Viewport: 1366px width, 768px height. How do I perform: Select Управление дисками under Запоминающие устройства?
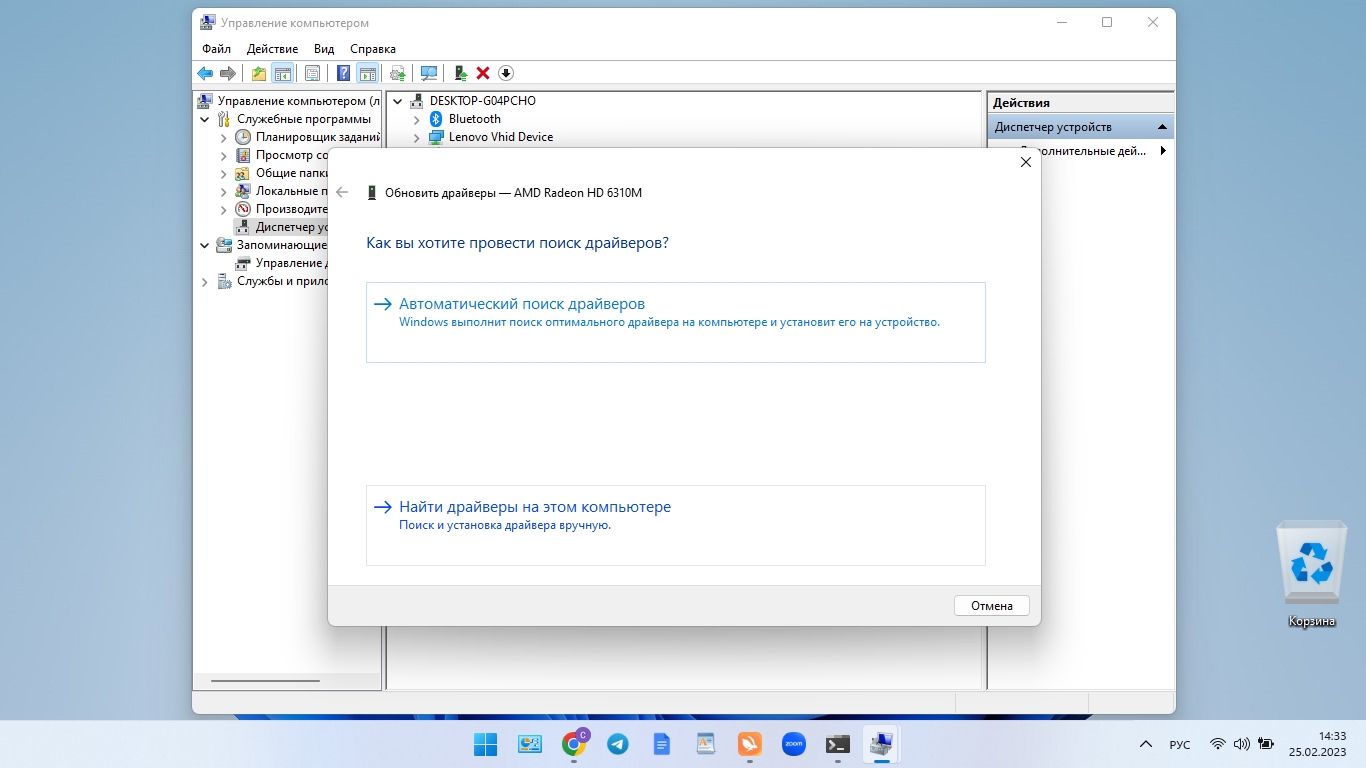(x=282, y=263)
